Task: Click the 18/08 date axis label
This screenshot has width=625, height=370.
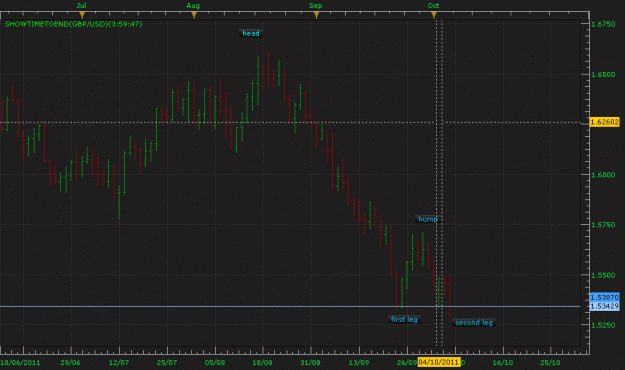Action: click(262, 362)
